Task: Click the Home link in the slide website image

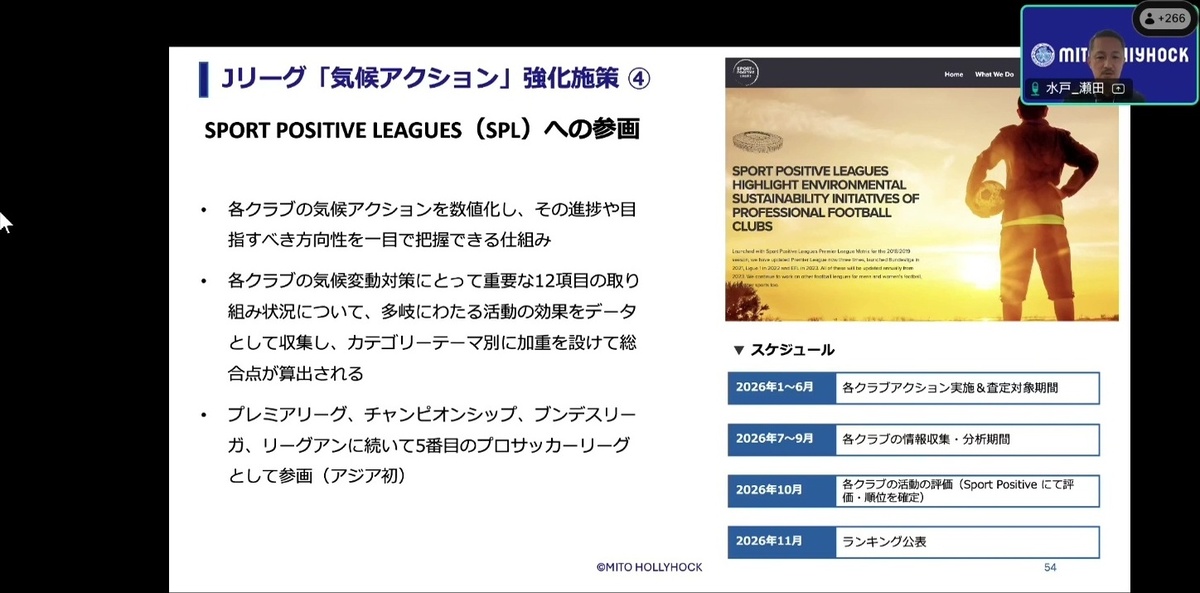Action: tap(953, 74)
